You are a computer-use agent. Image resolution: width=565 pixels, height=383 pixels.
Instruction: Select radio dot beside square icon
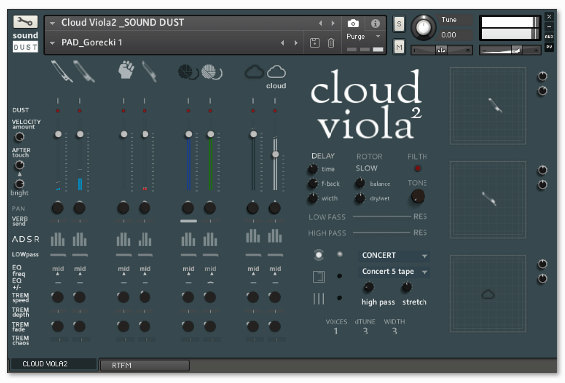pos(339,276)
